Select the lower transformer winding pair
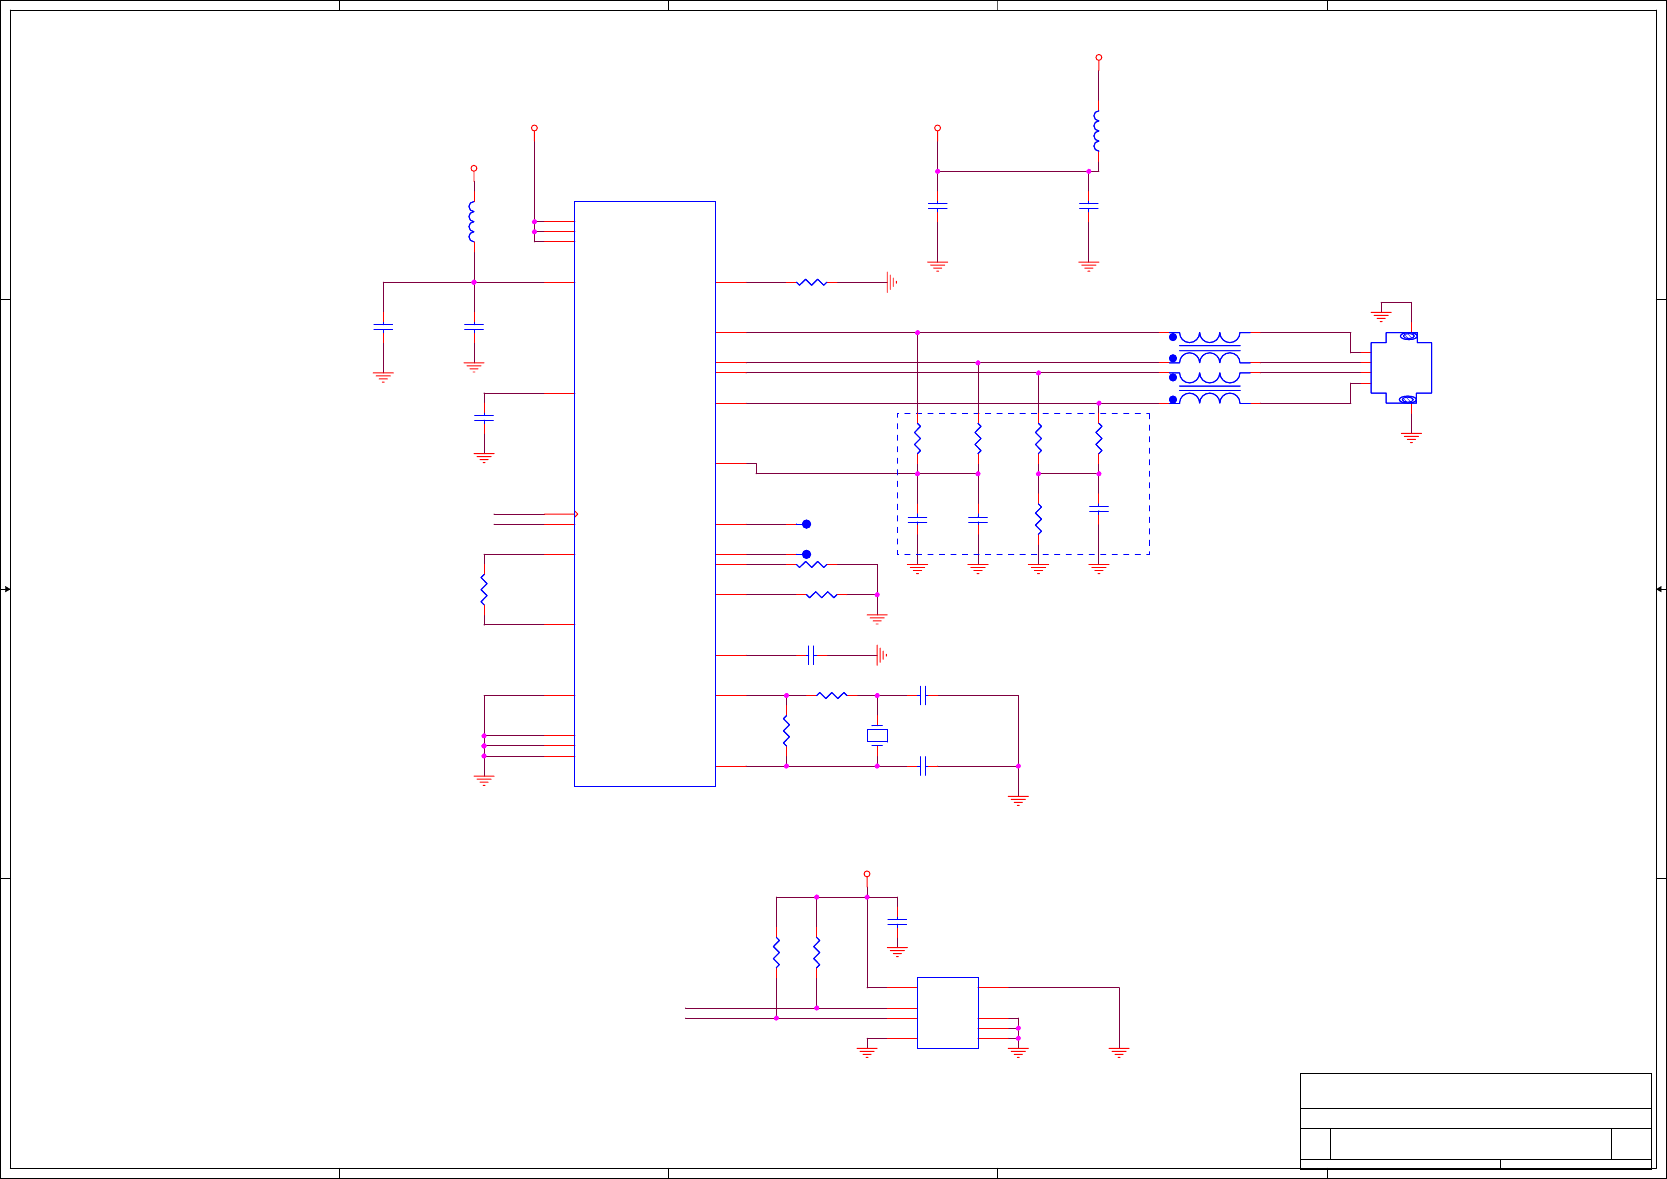The width and height of the screenshot is (1667, 1179). [x=1210, y=388]
